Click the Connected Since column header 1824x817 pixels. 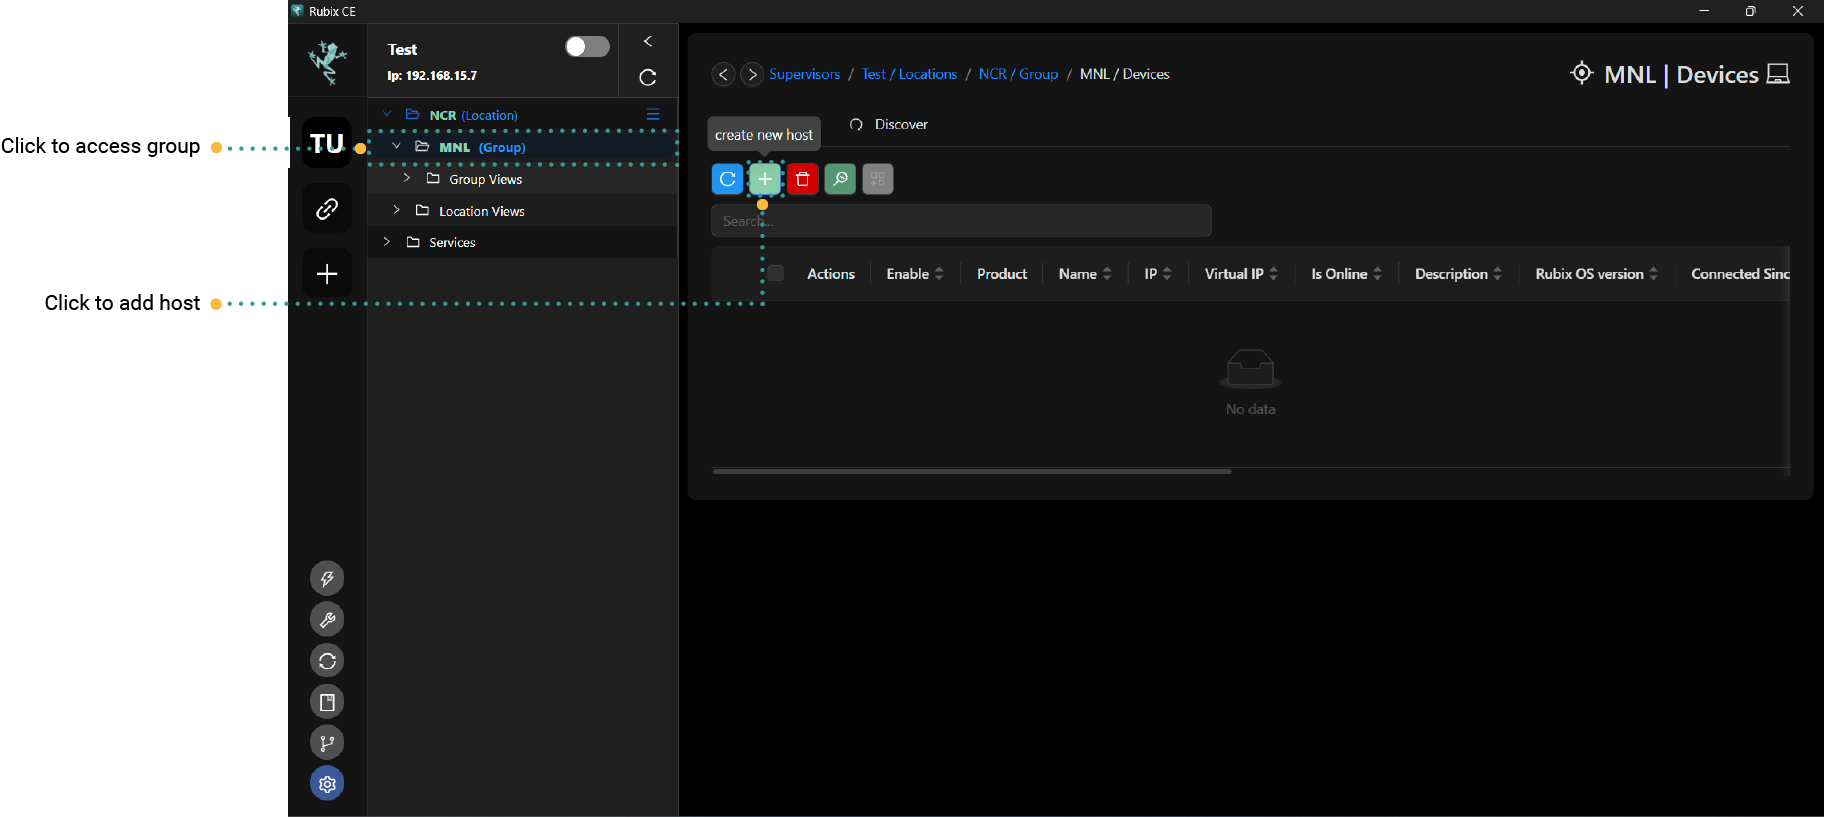pyautogui.click(x=1740, y=274)
